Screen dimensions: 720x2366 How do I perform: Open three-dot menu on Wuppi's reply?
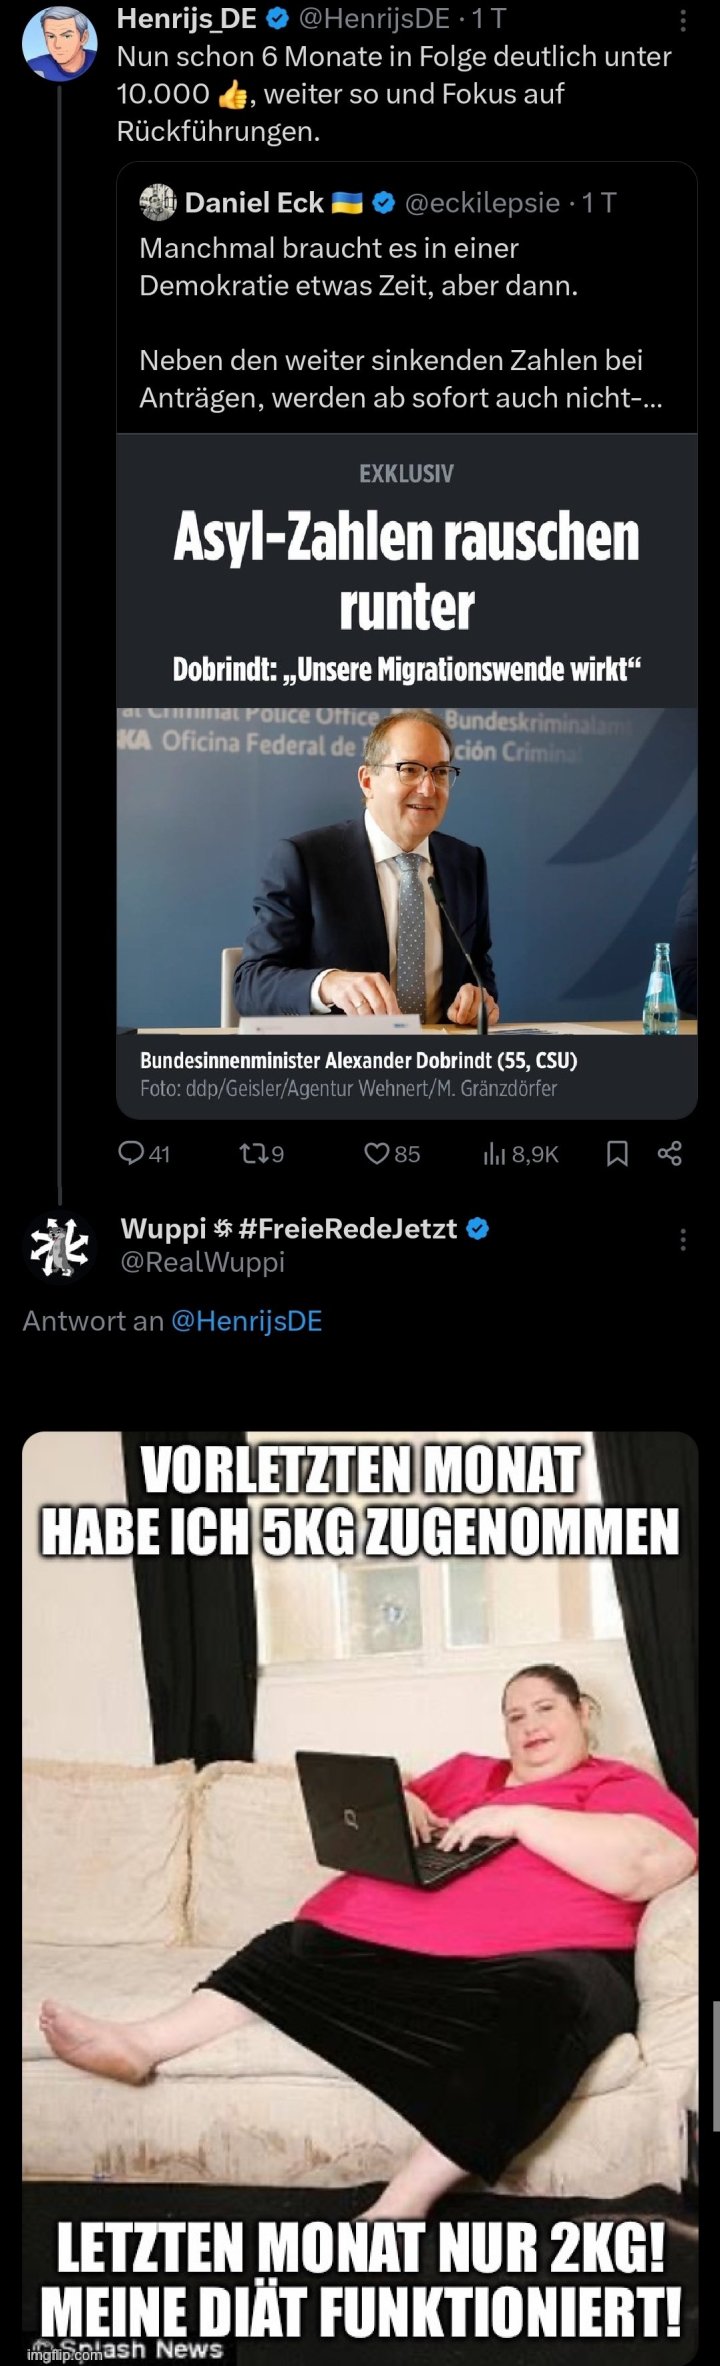coord(683,1240)
